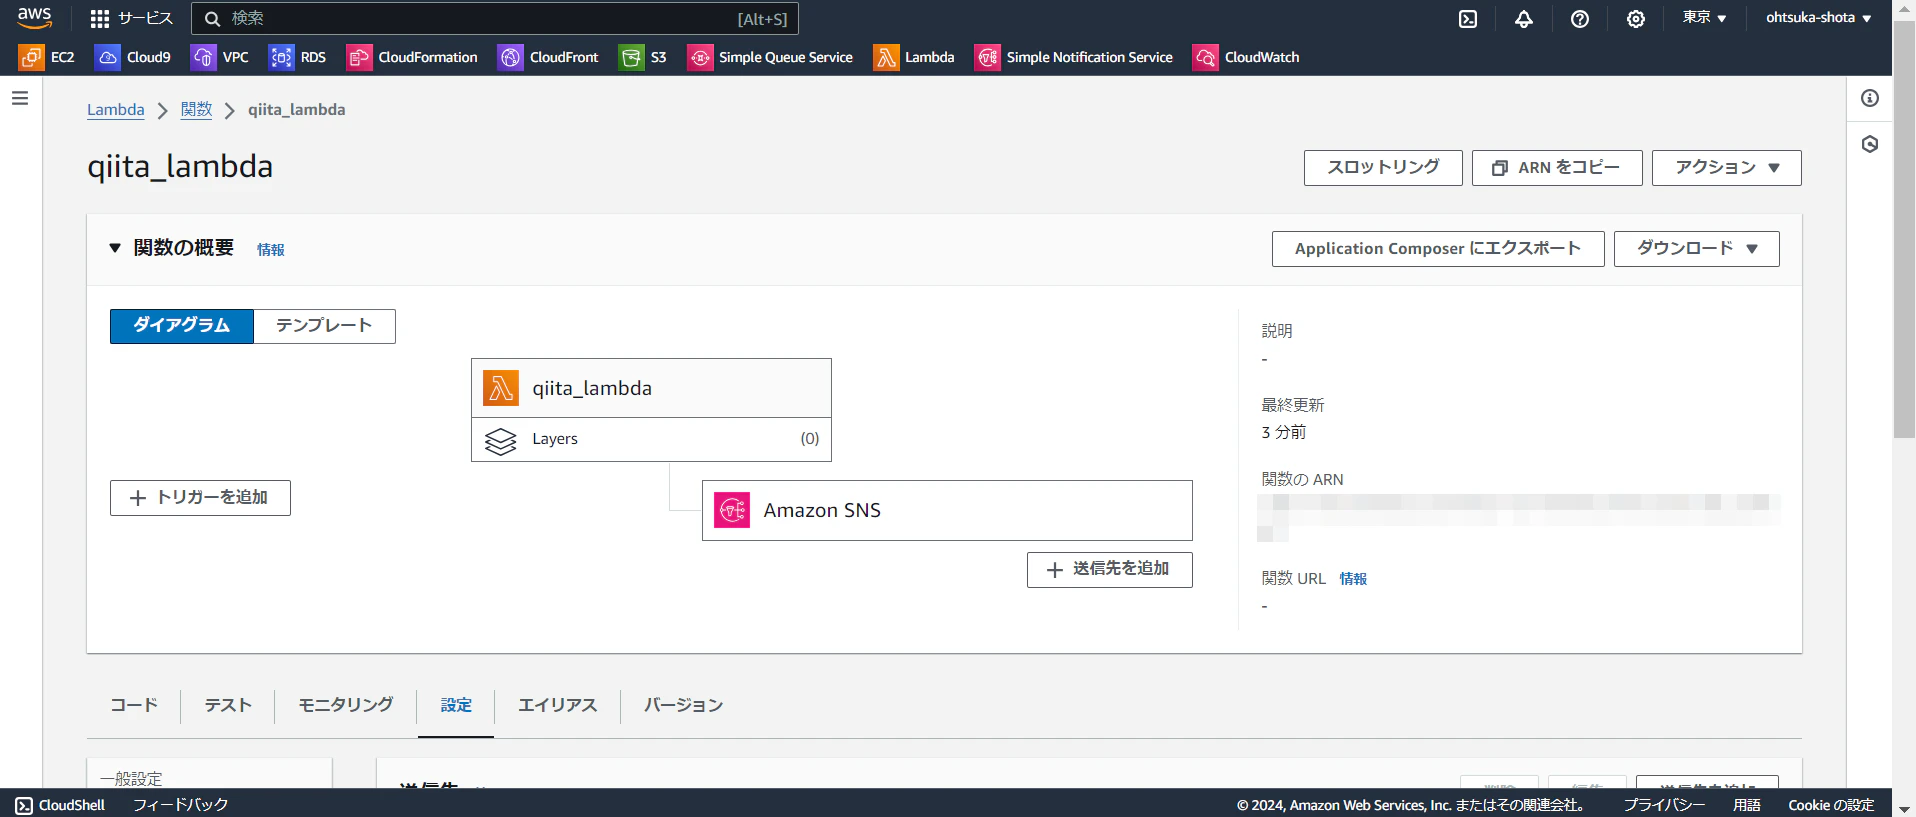Launch CloudShell from the top bar icon
This screenshot has height=817, width=1916.
tap(1468, 19)
